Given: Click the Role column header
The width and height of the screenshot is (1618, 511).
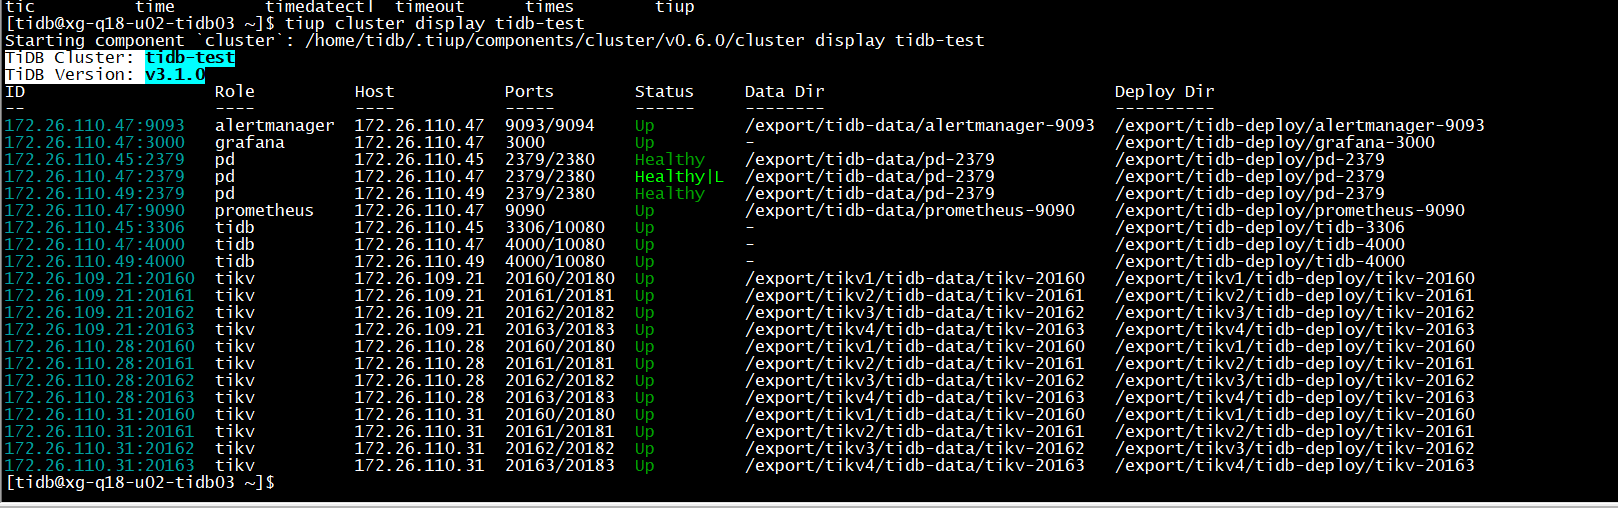Looking at the screenshot, I should [x=235, y=92].
